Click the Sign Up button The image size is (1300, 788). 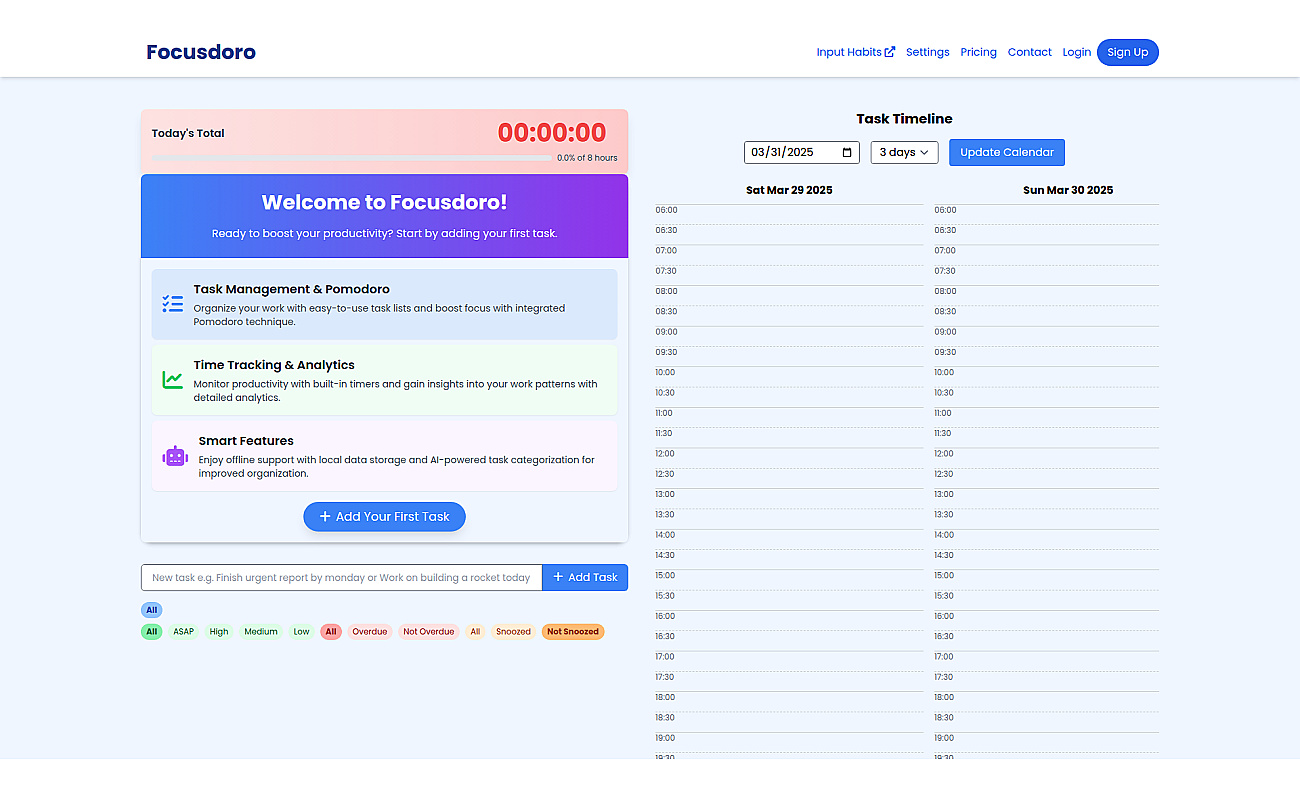click(x=1128, y=52)
